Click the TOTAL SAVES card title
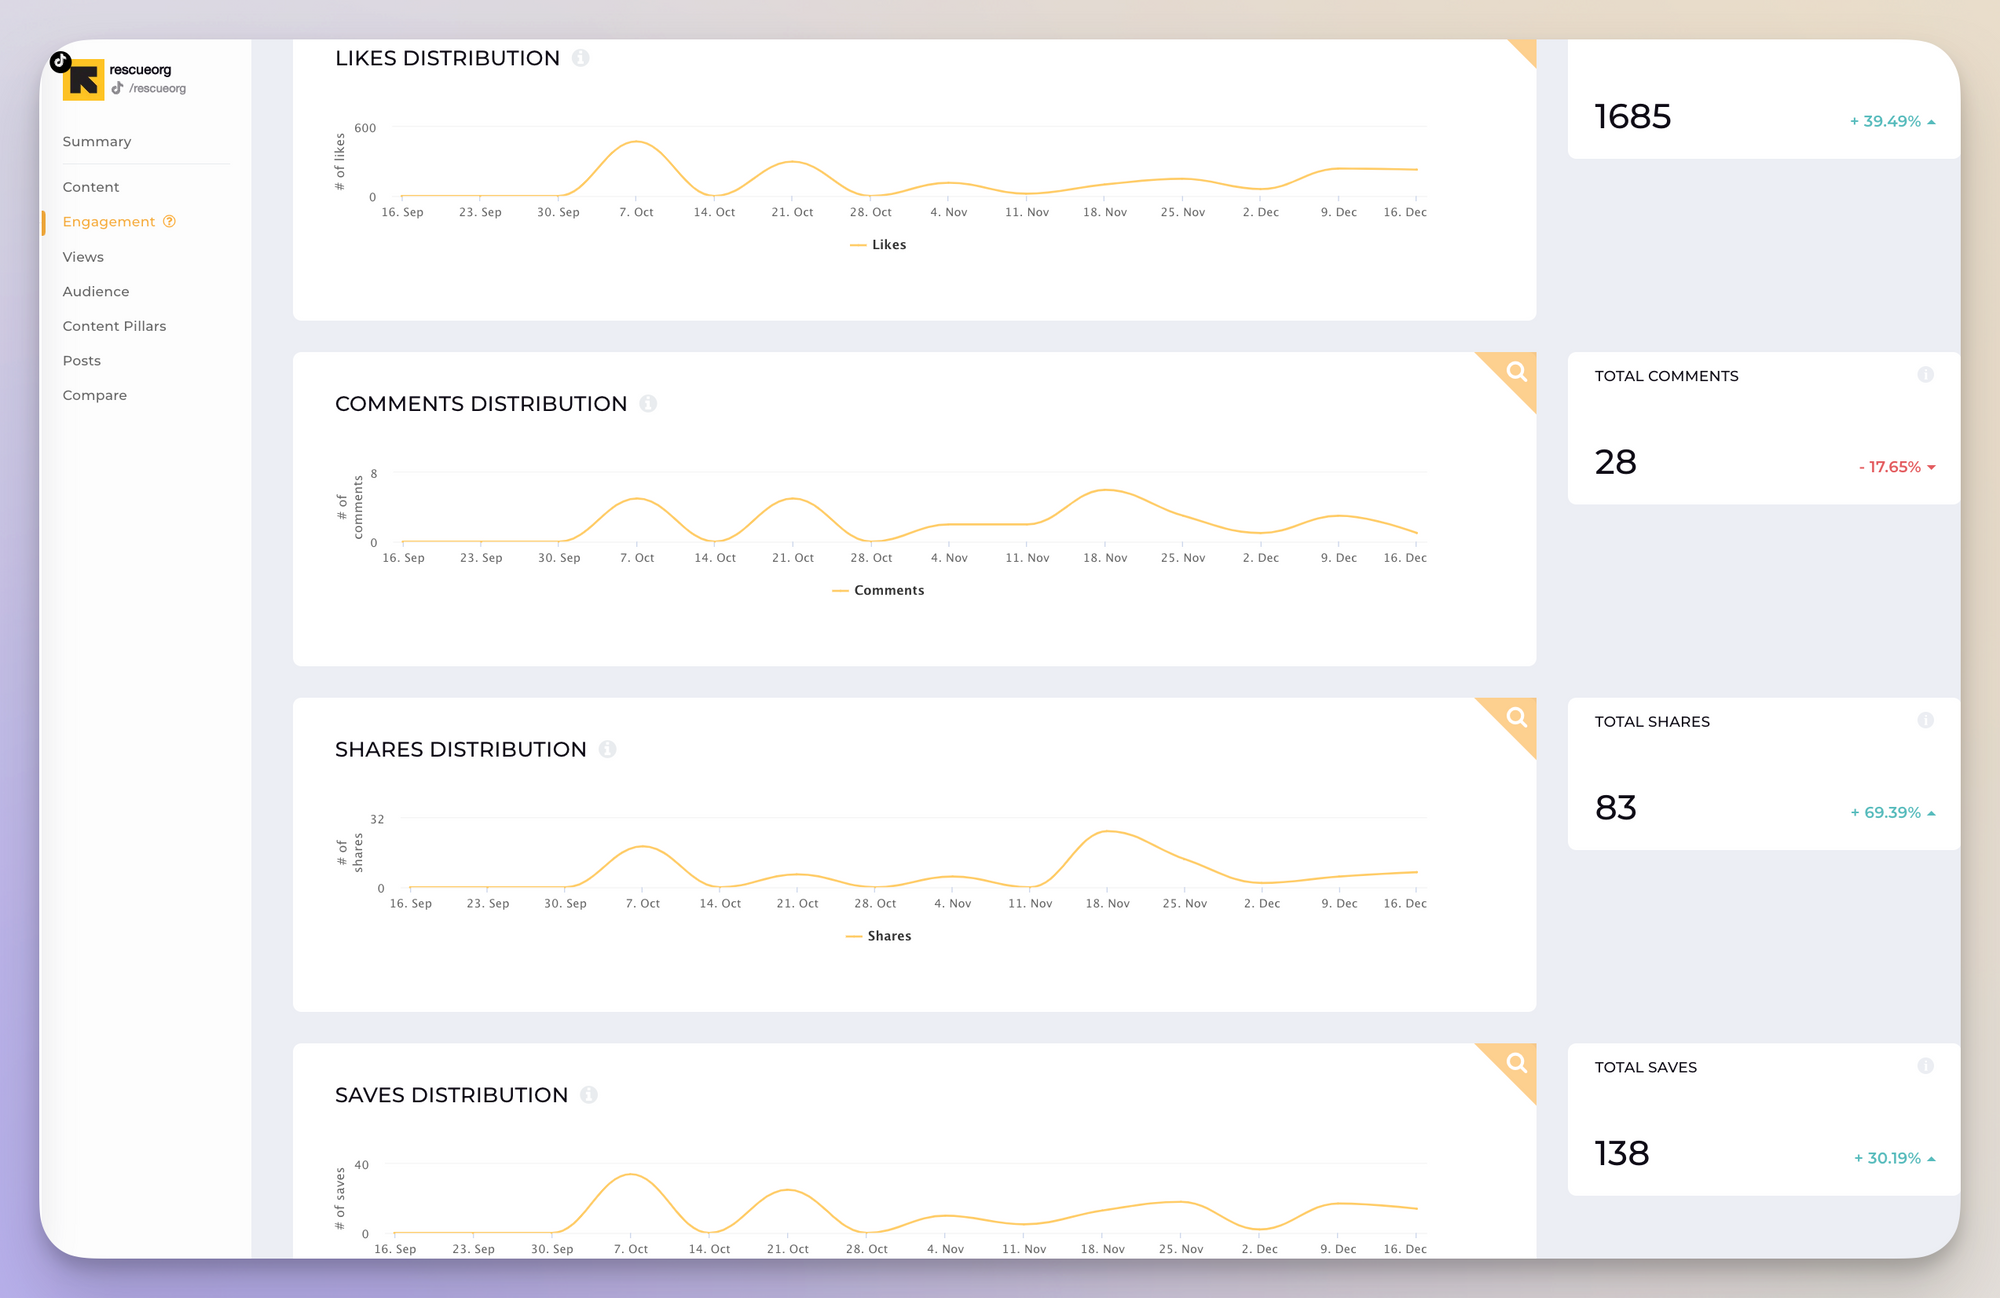The image size is (2000, 1298). tap(1645, 1067)
